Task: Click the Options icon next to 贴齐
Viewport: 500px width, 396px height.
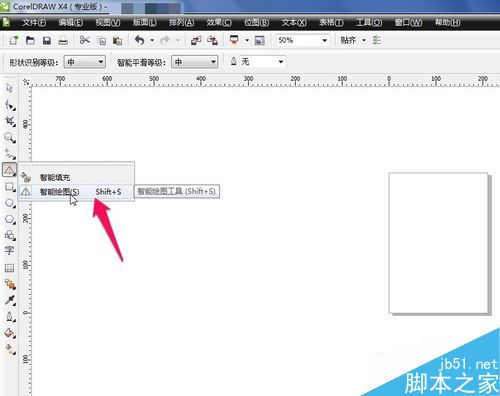Action: [377, 40]
